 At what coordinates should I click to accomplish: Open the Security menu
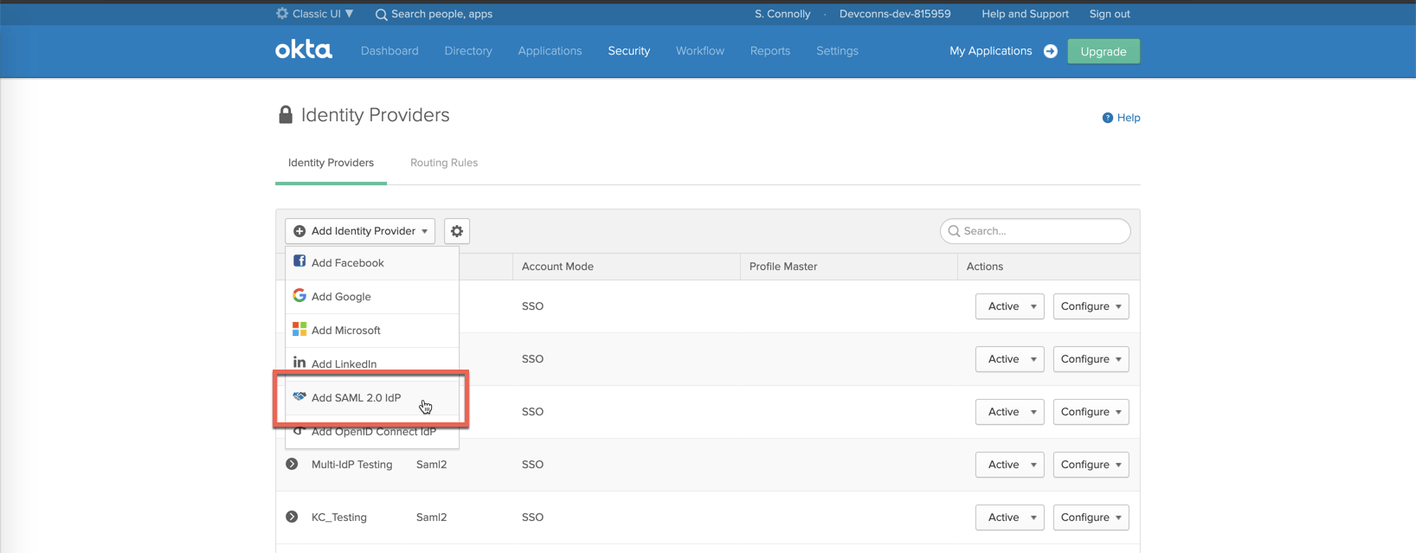pos(629,51)
